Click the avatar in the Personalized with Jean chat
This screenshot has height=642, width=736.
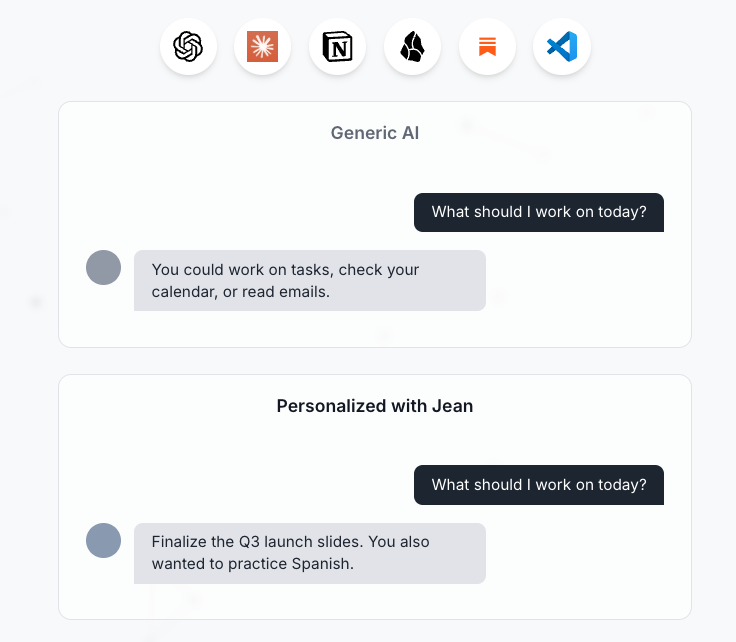pos(104,540)
